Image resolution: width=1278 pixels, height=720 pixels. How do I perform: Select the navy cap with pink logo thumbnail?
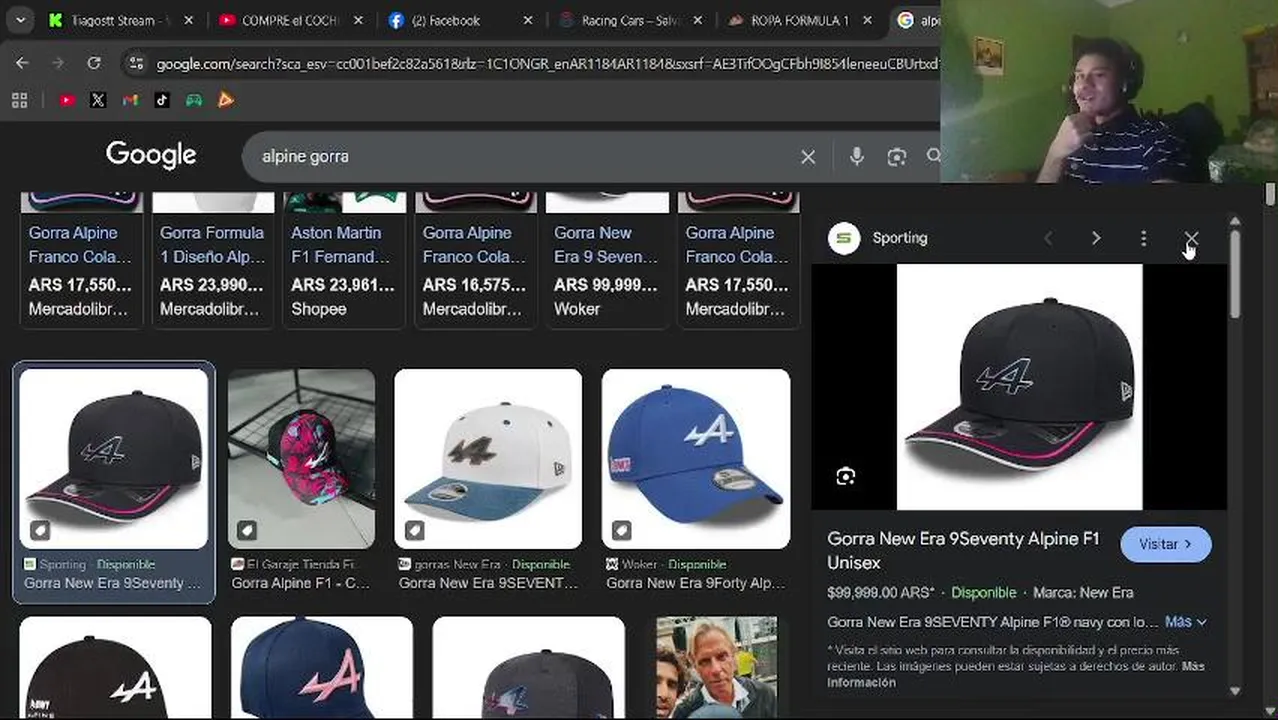coord(321,667)
